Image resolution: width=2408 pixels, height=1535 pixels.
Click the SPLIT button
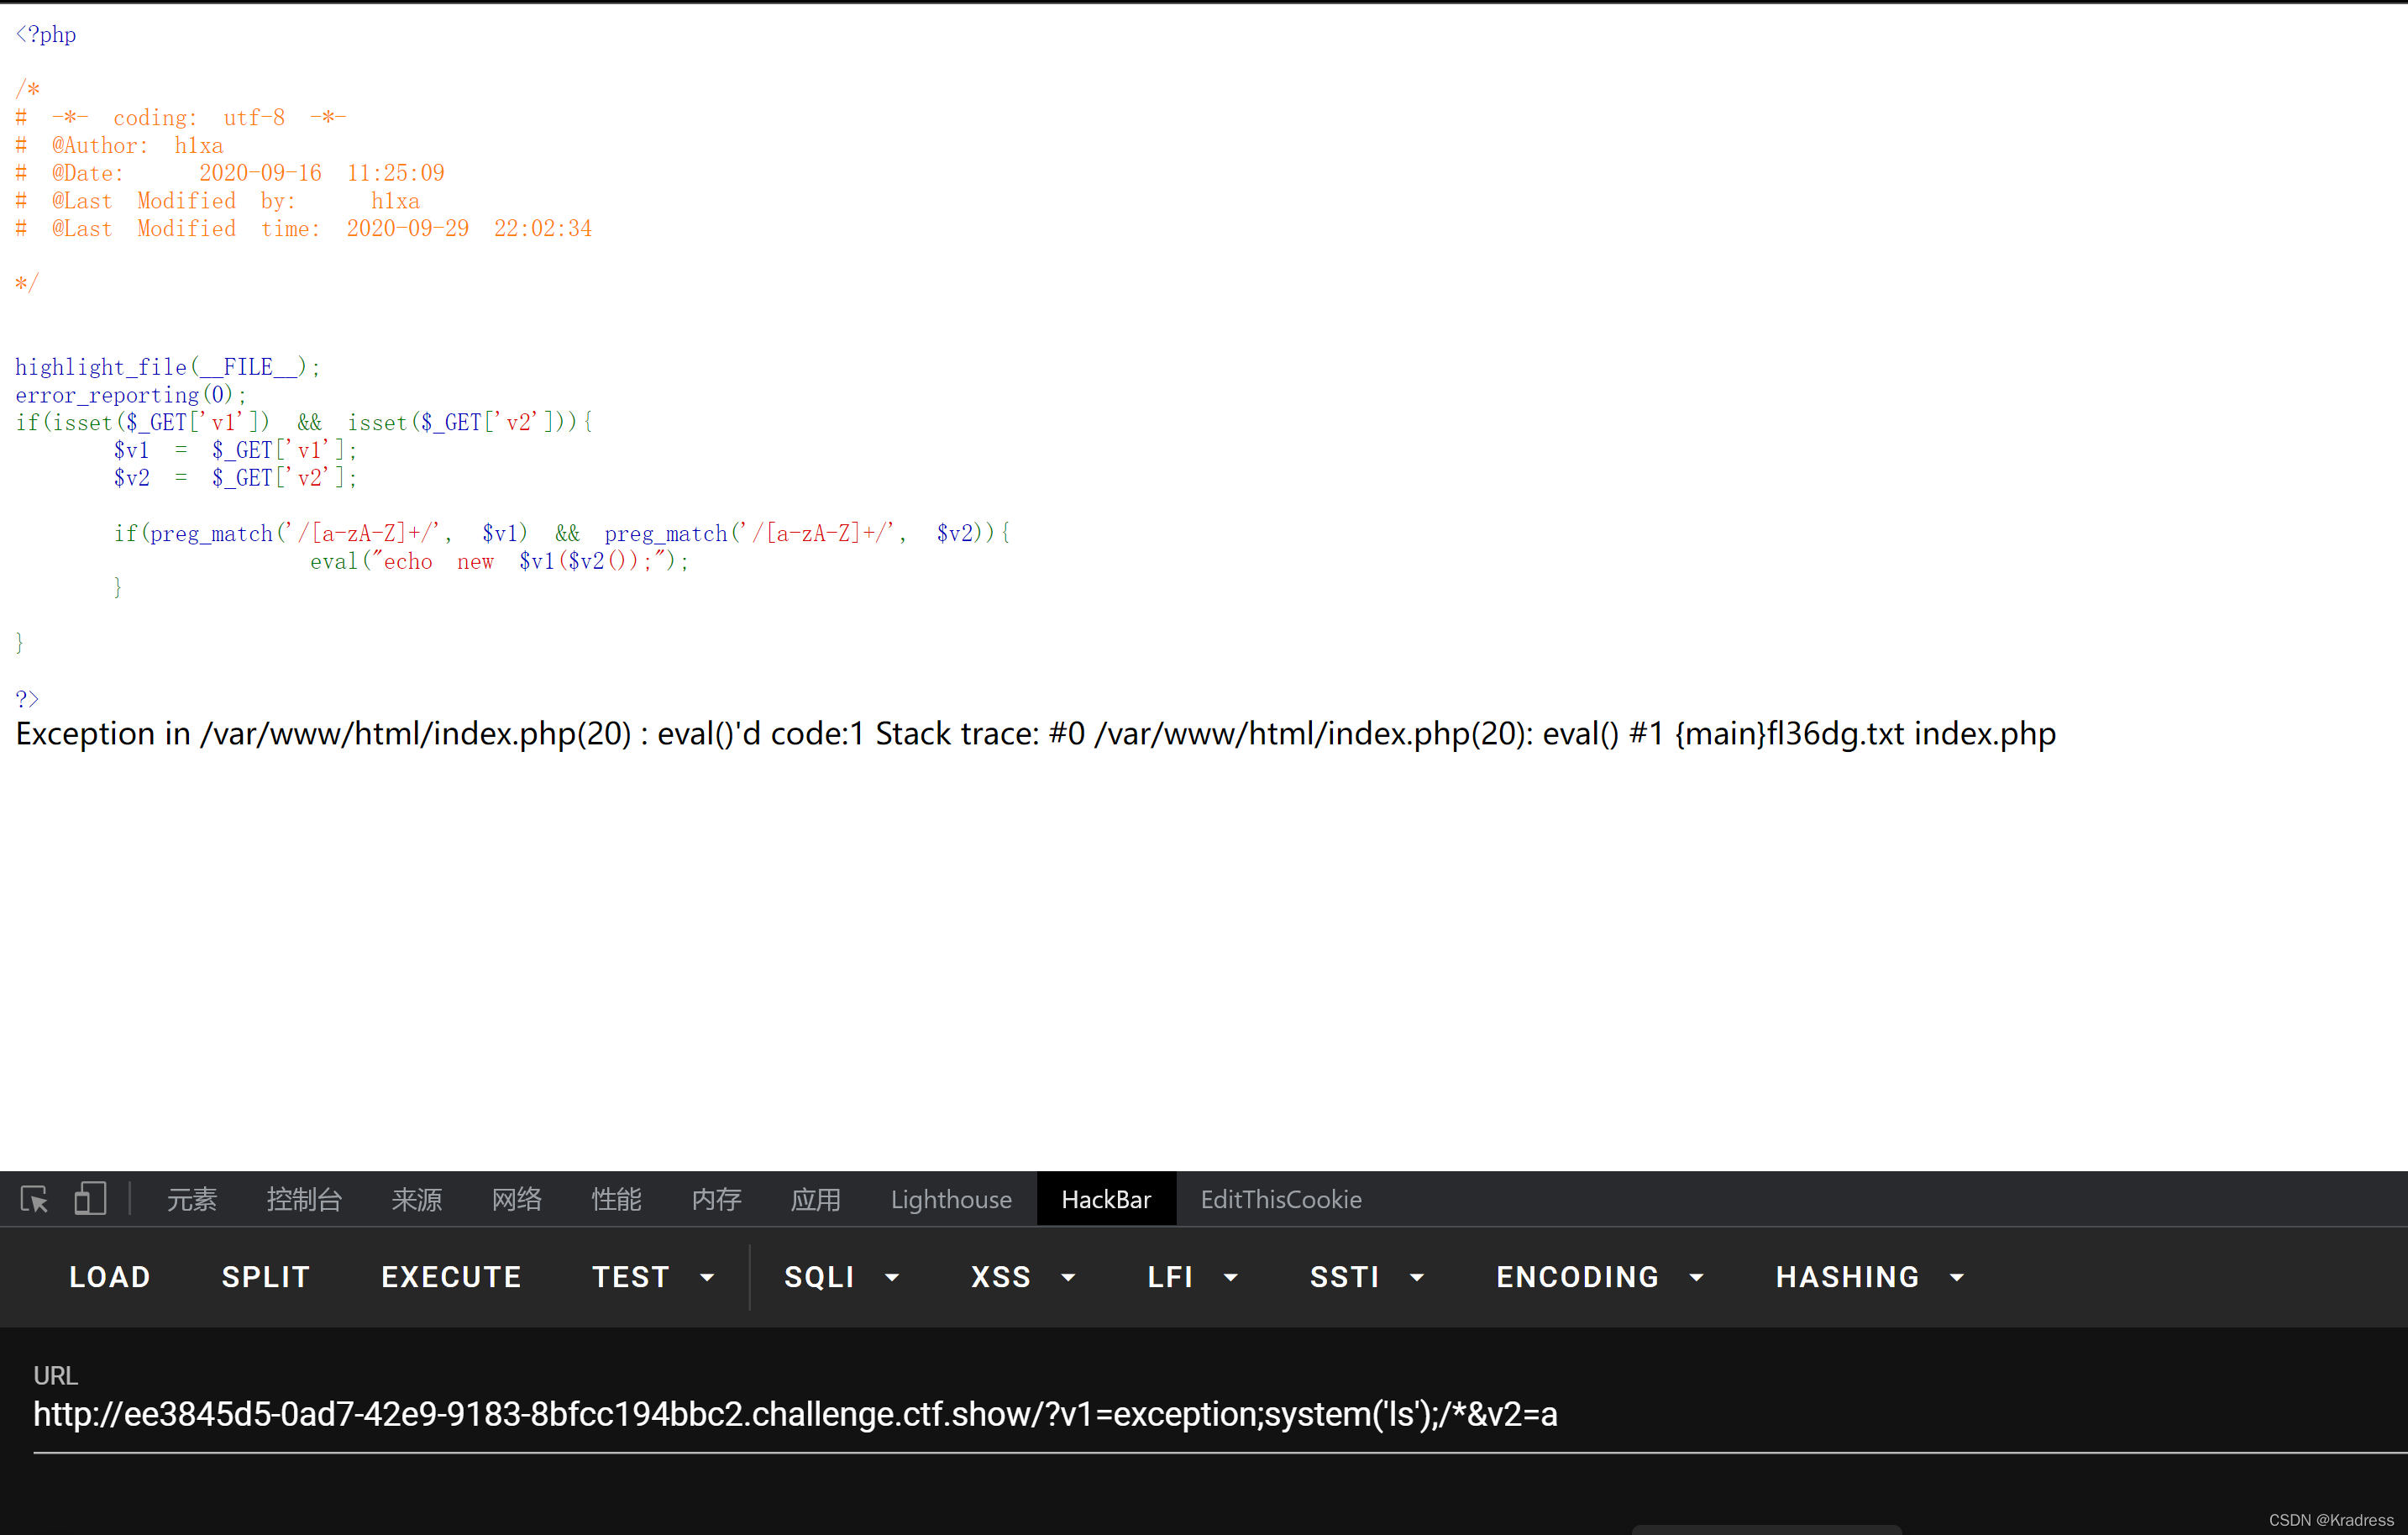pyautogui.click(x=265, y=1277)
